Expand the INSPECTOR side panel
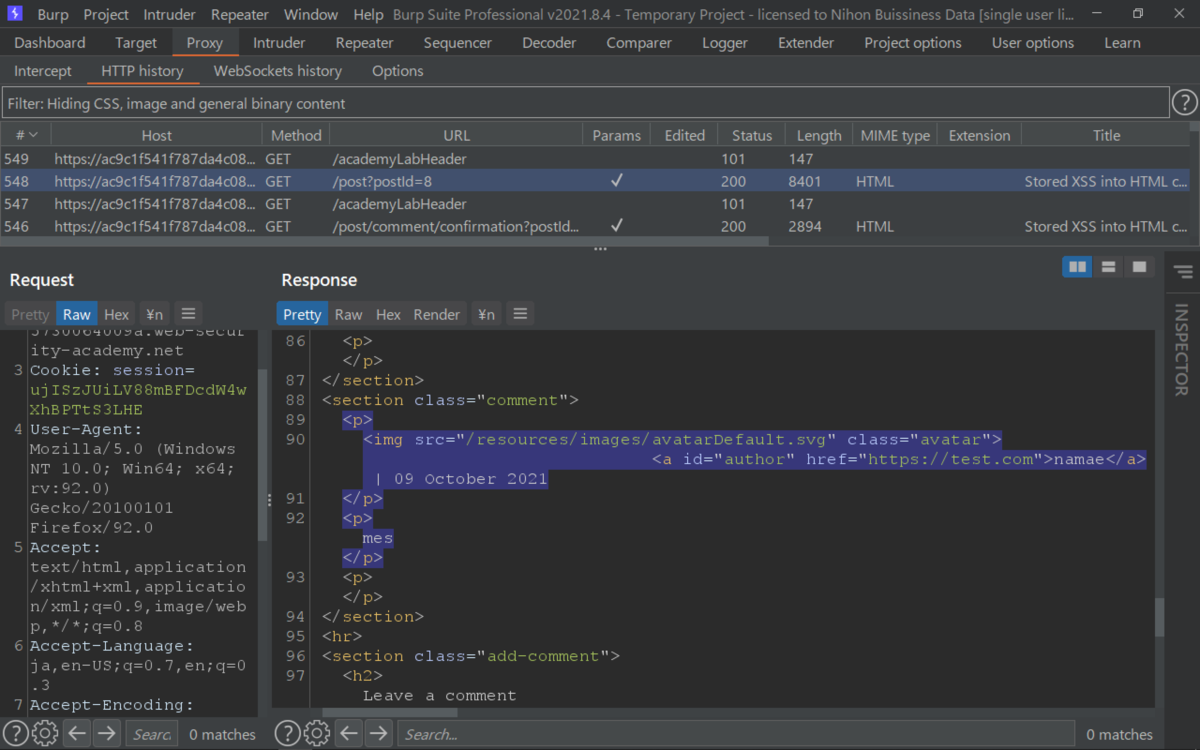Screen dimensions: 1200x750 click(x=1183, y=348)
